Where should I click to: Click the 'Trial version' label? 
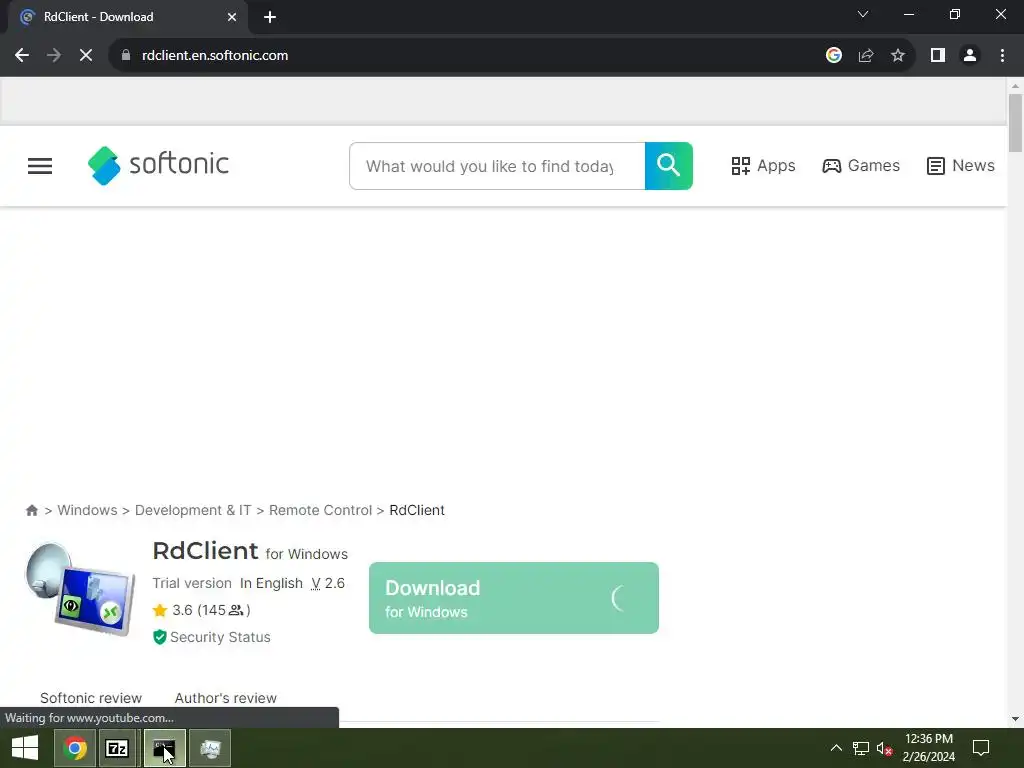[x=192, y=583]
